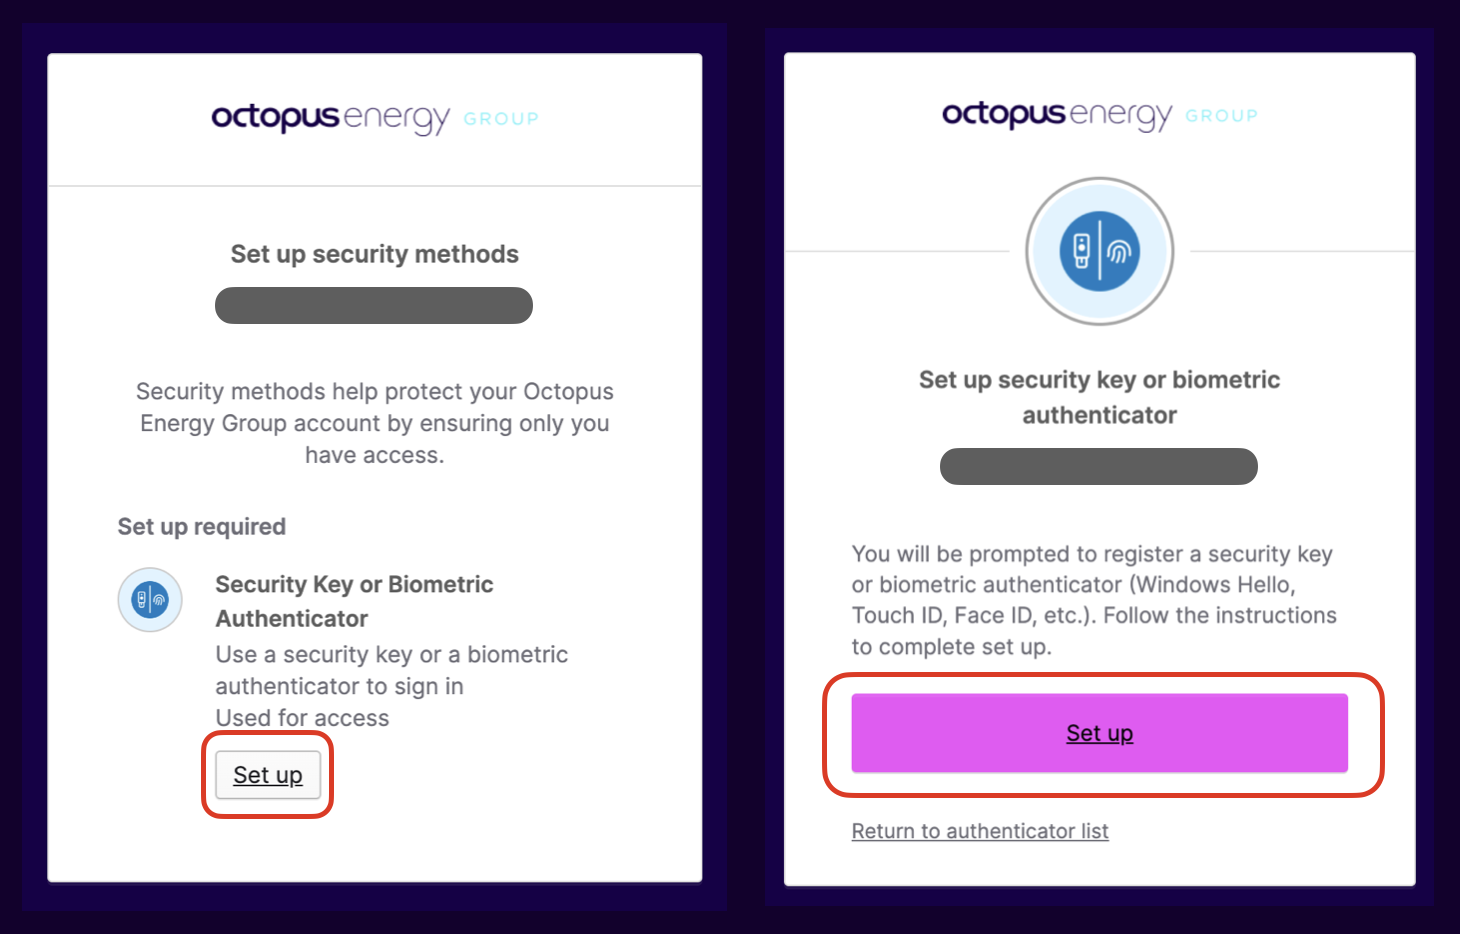Click the Set up required label
This screenshot has width=1460, height=934.
[202, 526]
